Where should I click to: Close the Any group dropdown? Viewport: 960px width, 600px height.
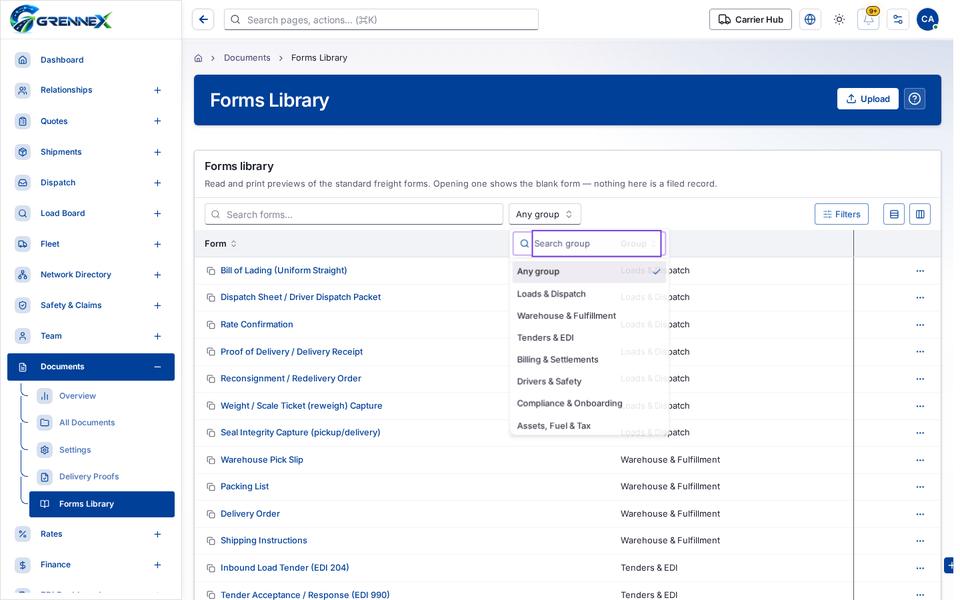(x=544, y=214)
